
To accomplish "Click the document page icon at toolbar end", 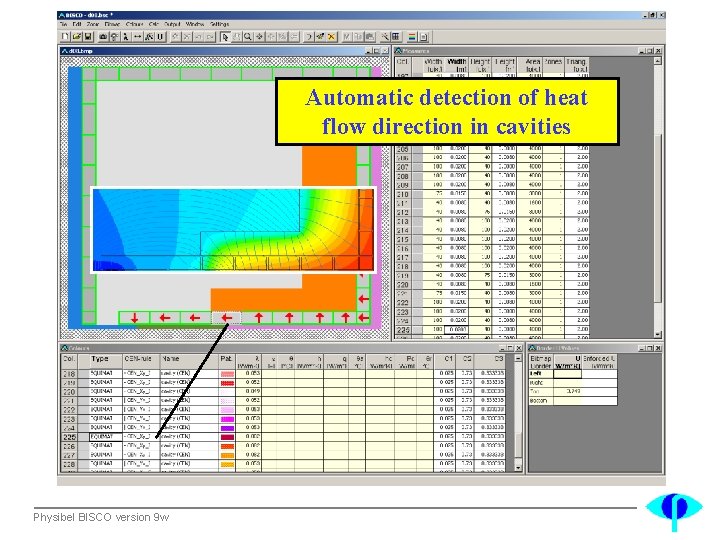I will pos(423,37).
